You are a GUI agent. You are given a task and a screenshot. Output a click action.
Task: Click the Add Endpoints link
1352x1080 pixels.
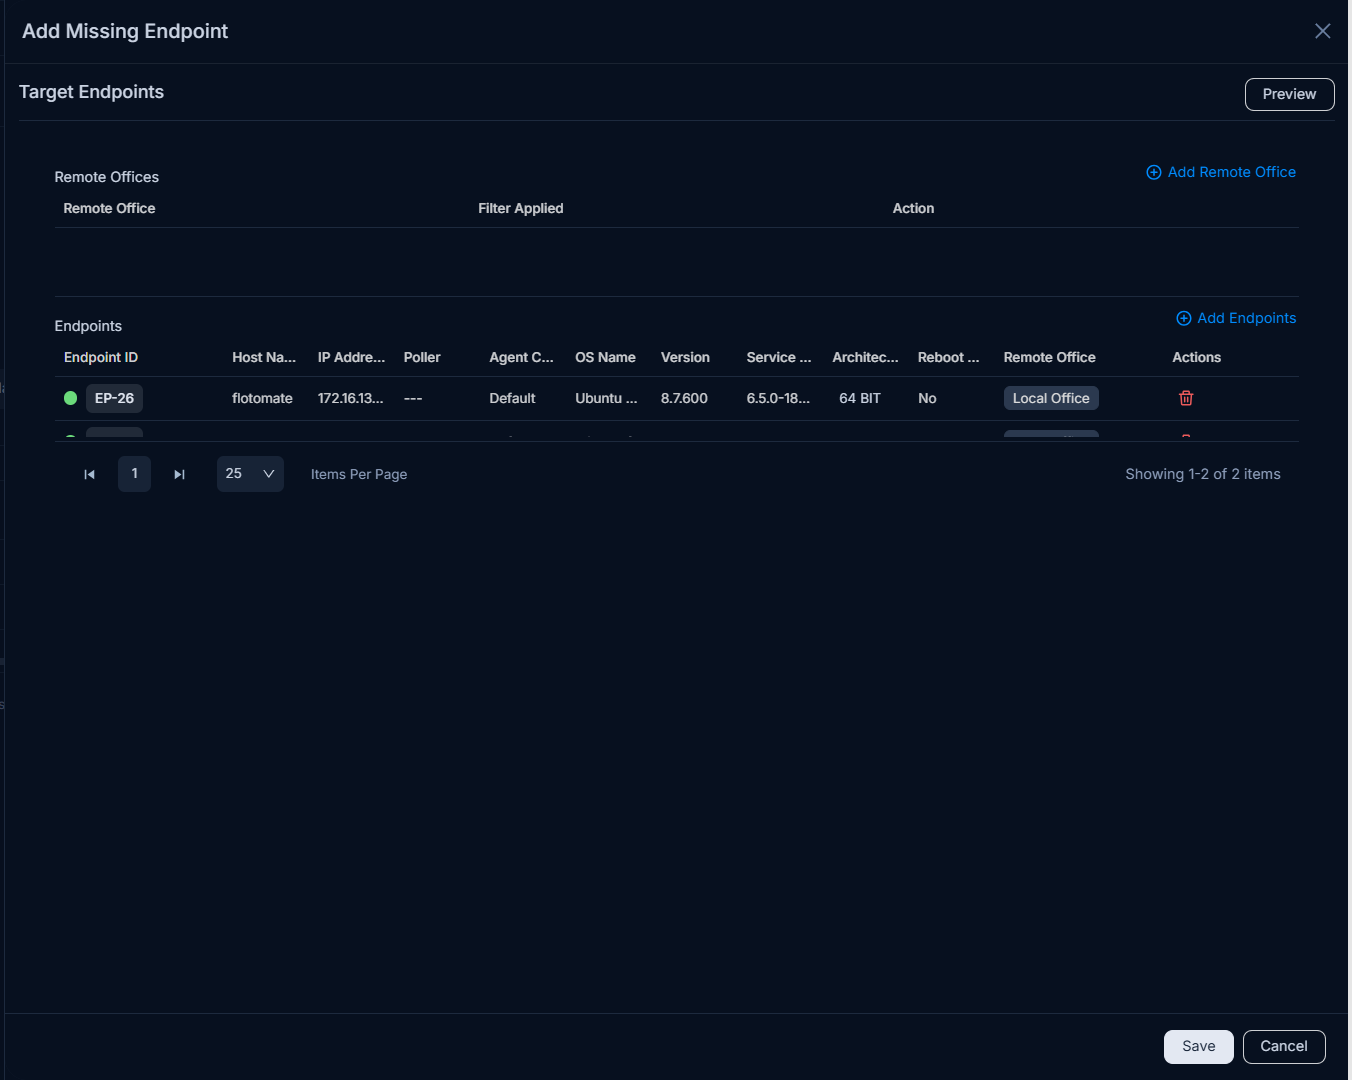click(1236, 318)
